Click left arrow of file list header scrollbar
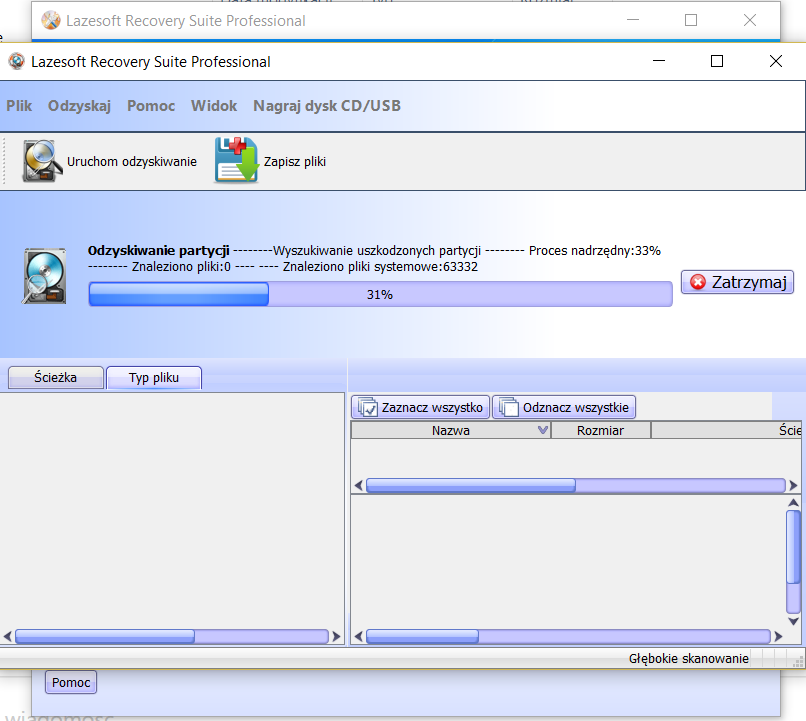The height and width of the screenshot is (721, 806). [x=359, y=485]
